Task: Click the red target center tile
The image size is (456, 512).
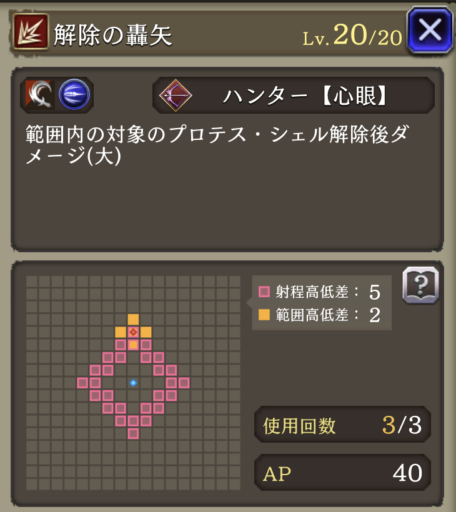Action: coord(133,332)
